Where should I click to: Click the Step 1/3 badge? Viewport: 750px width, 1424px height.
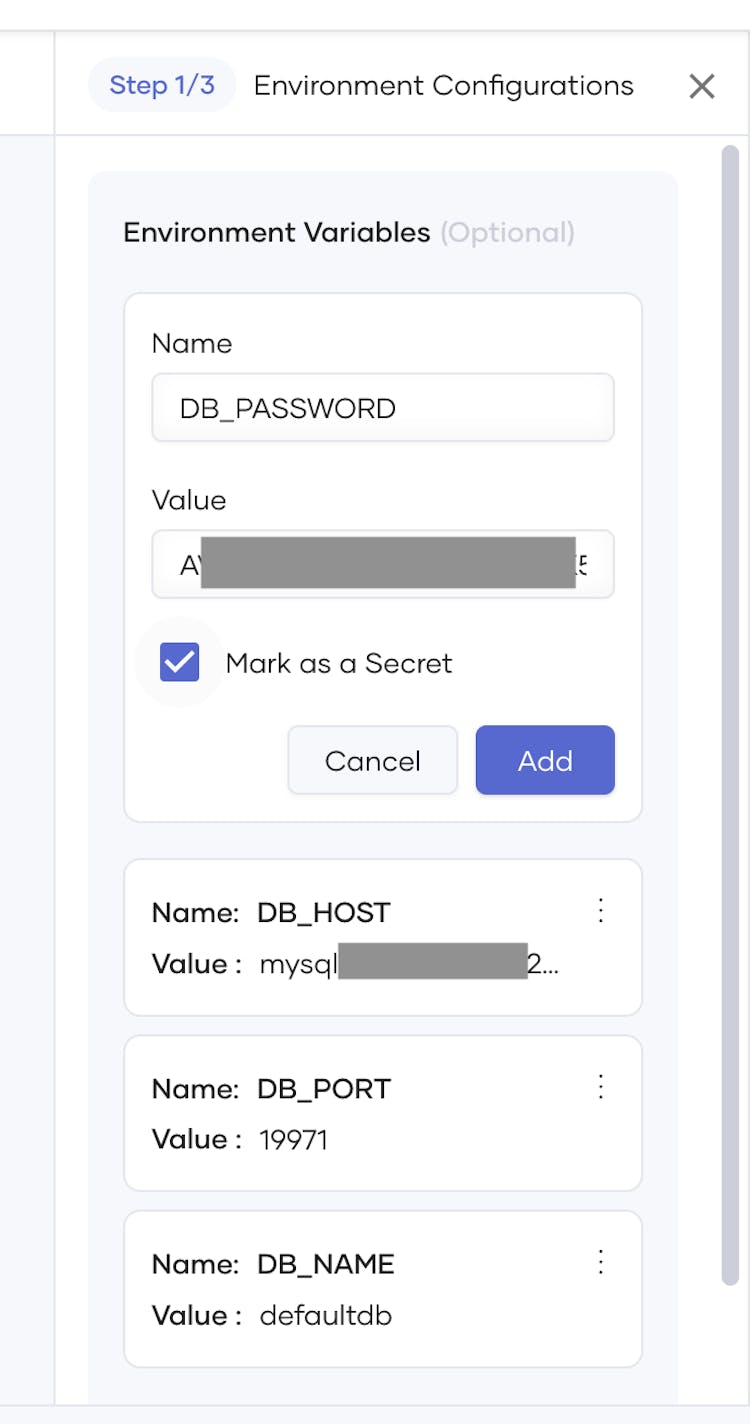tap(162, 85)
